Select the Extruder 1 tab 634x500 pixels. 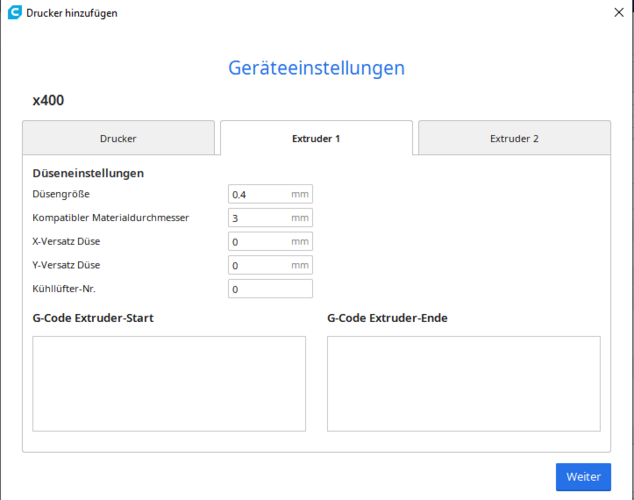(x=316, y=139)
